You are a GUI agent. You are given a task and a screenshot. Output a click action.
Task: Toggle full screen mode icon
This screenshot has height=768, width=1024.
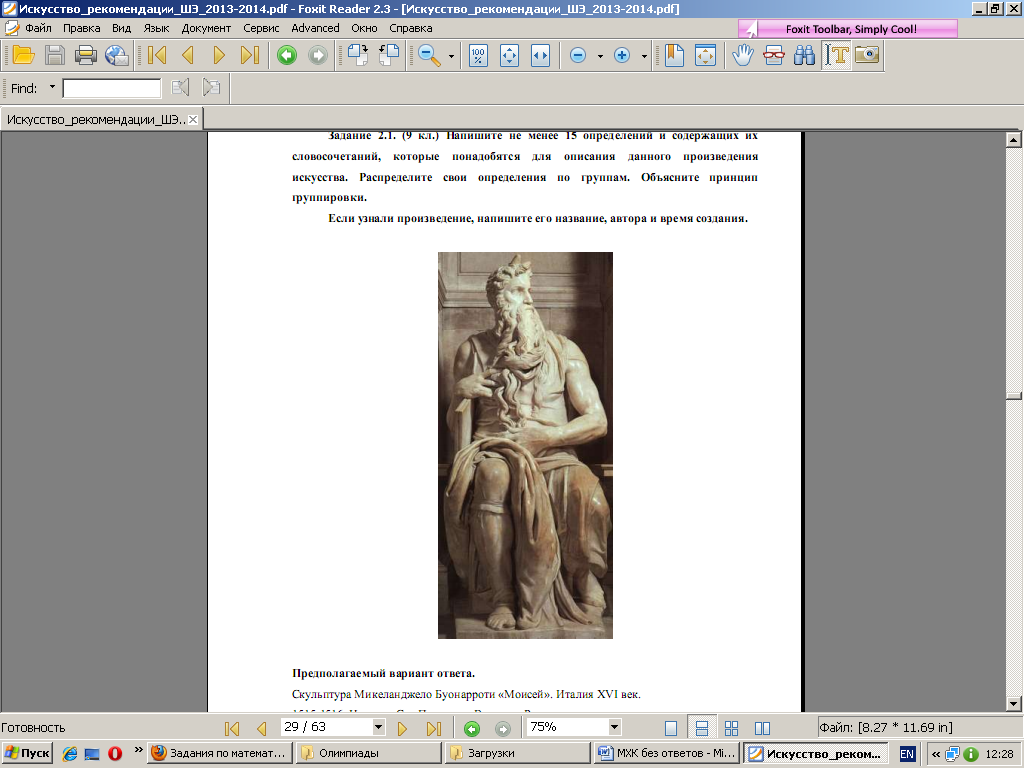[x=705, y=56]
